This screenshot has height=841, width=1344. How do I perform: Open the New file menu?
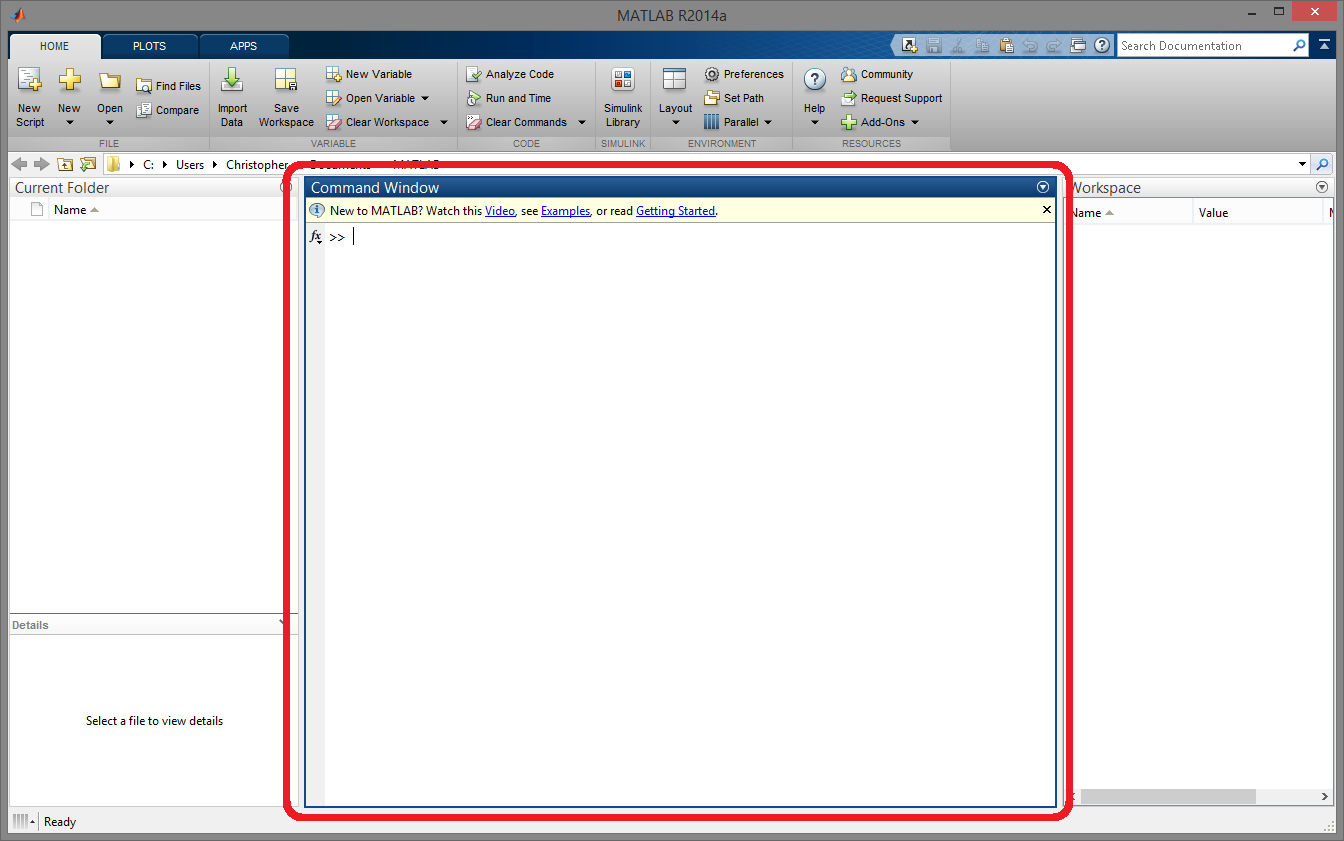pyautogui.click(x=69, y=98)
